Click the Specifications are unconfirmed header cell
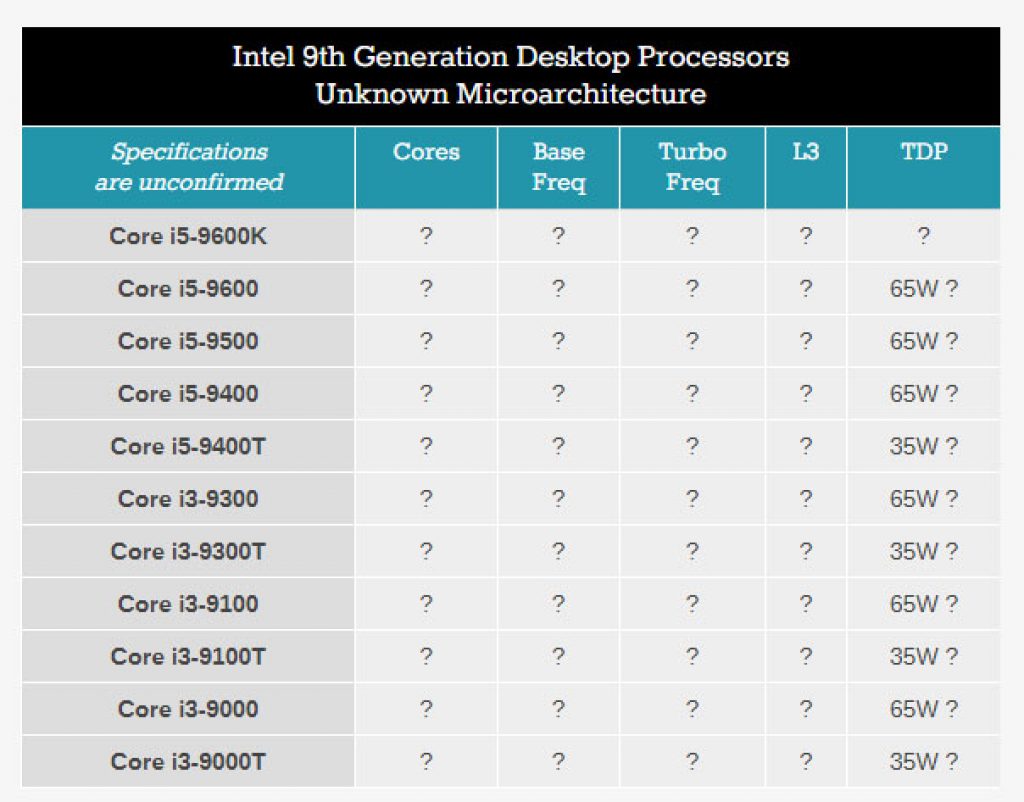Screen dimensions: 1024x802 click(187, 168)
